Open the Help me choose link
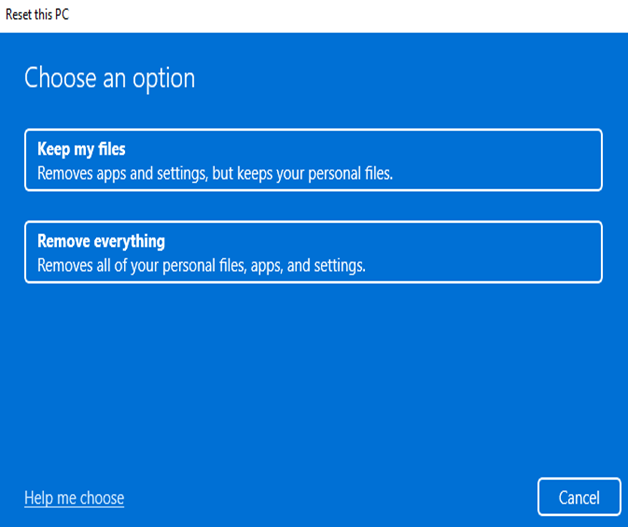 (x=74, y=498)
